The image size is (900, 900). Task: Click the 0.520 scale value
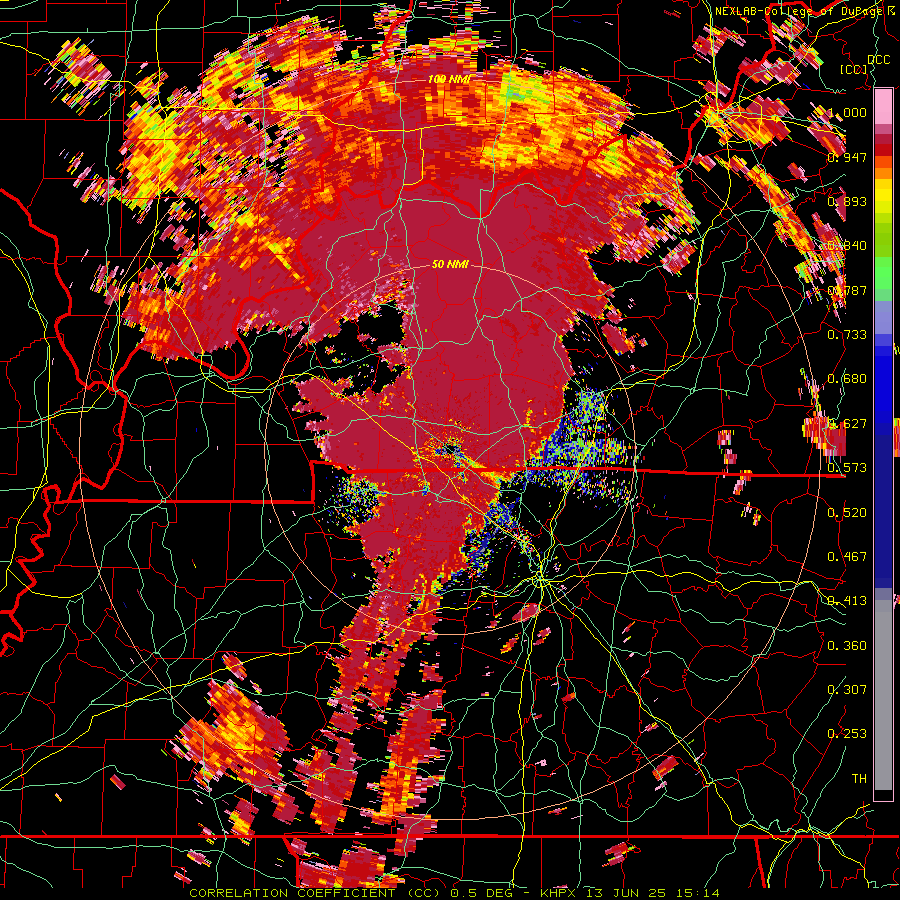[847, 513]
